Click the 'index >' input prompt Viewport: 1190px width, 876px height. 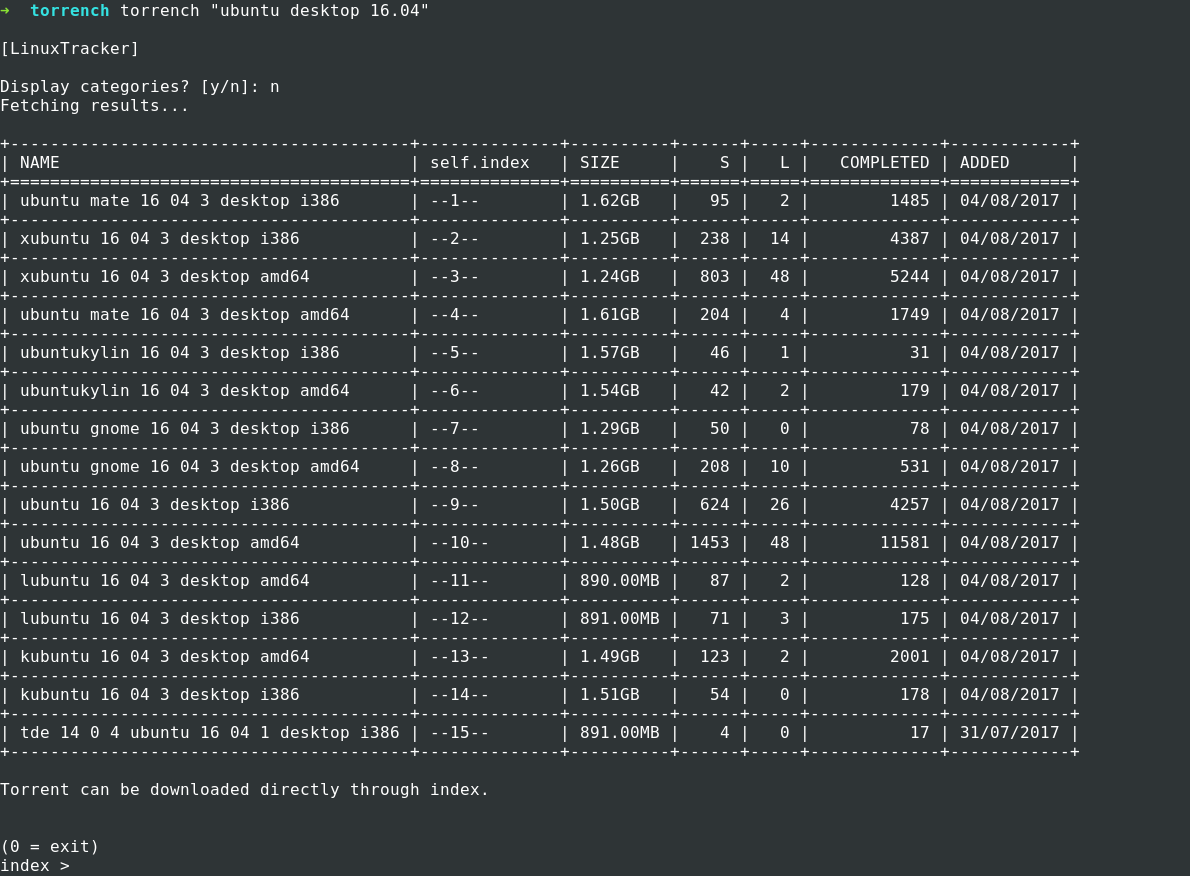pos(35,866)
